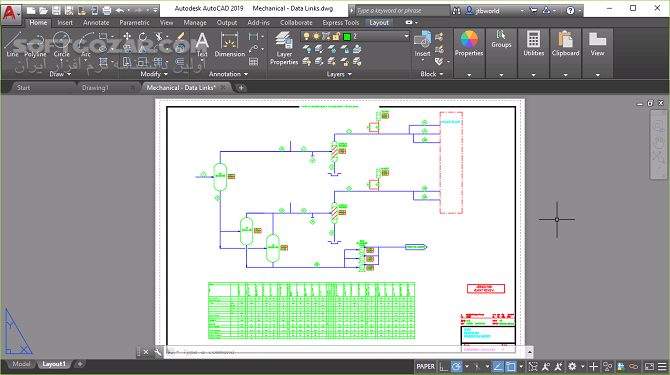Expand the Annotation panel
The image size is (670, 375).
point(228,74)
